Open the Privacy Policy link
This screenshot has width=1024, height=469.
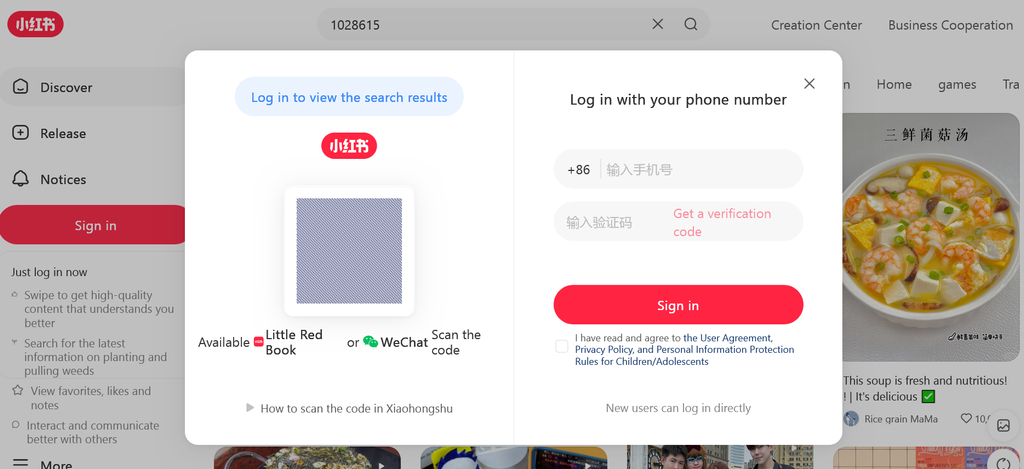(x=603, y=350)
